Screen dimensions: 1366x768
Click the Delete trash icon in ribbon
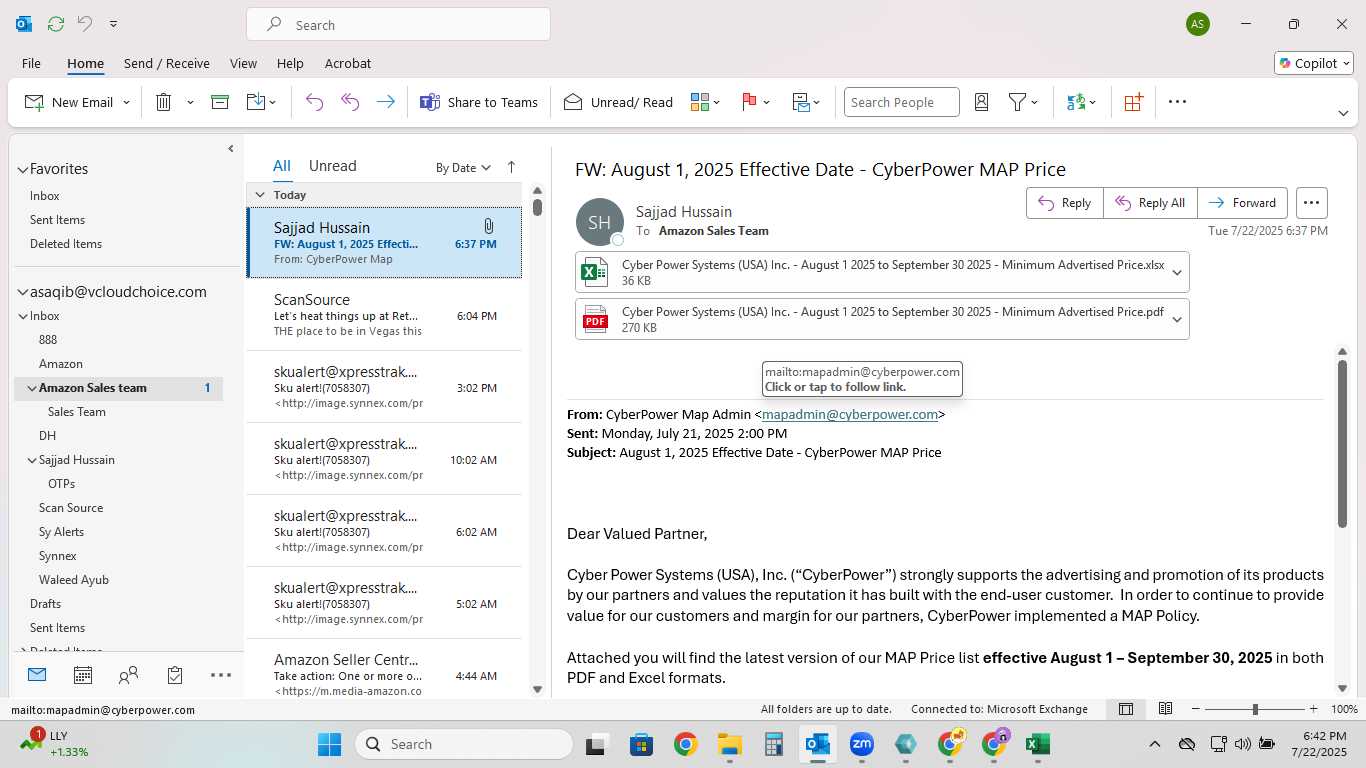point(164,102)
